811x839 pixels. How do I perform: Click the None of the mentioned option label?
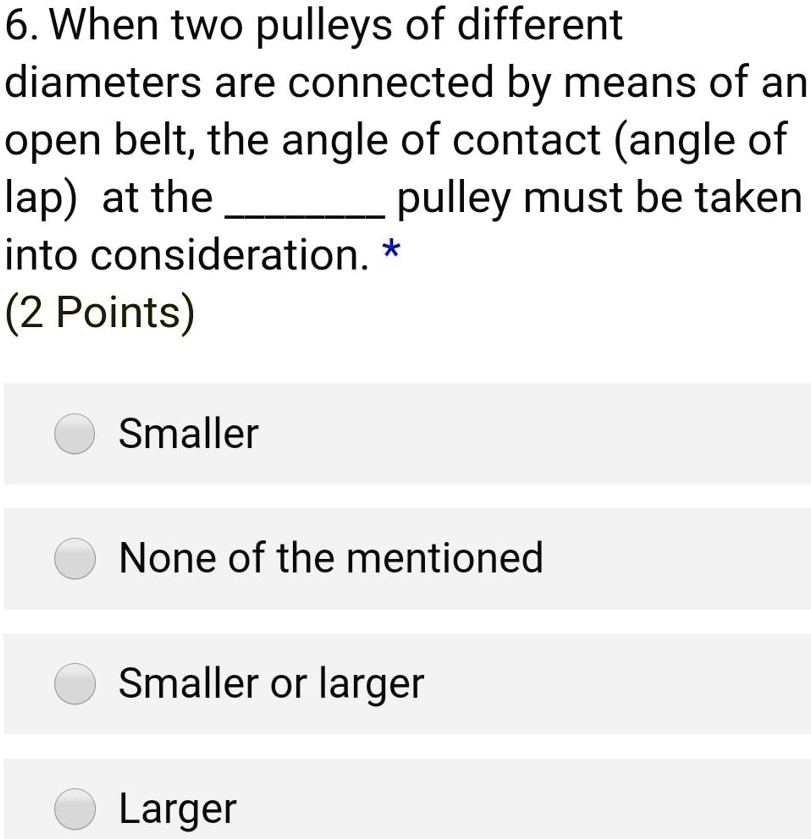tap(331, 560)
